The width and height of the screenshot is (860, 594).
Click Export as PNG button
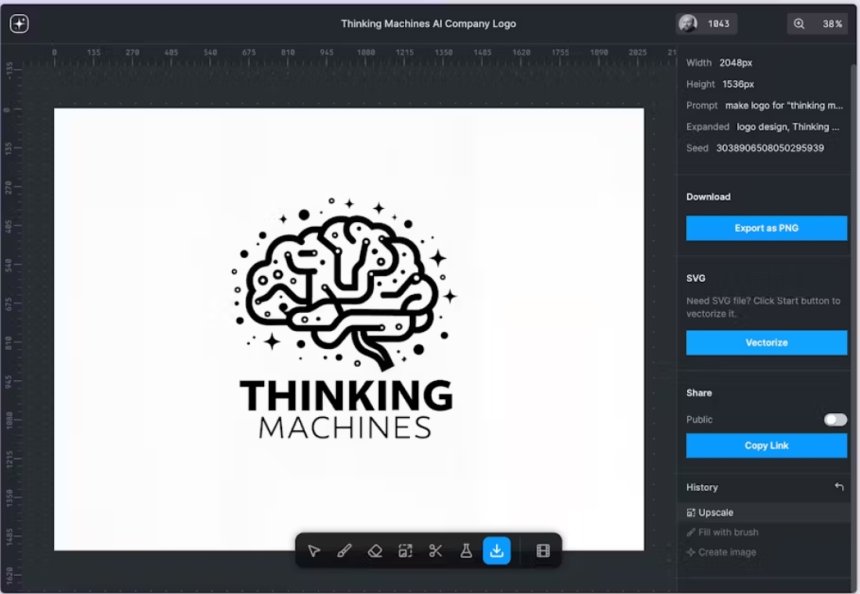(x=766, y=228)
